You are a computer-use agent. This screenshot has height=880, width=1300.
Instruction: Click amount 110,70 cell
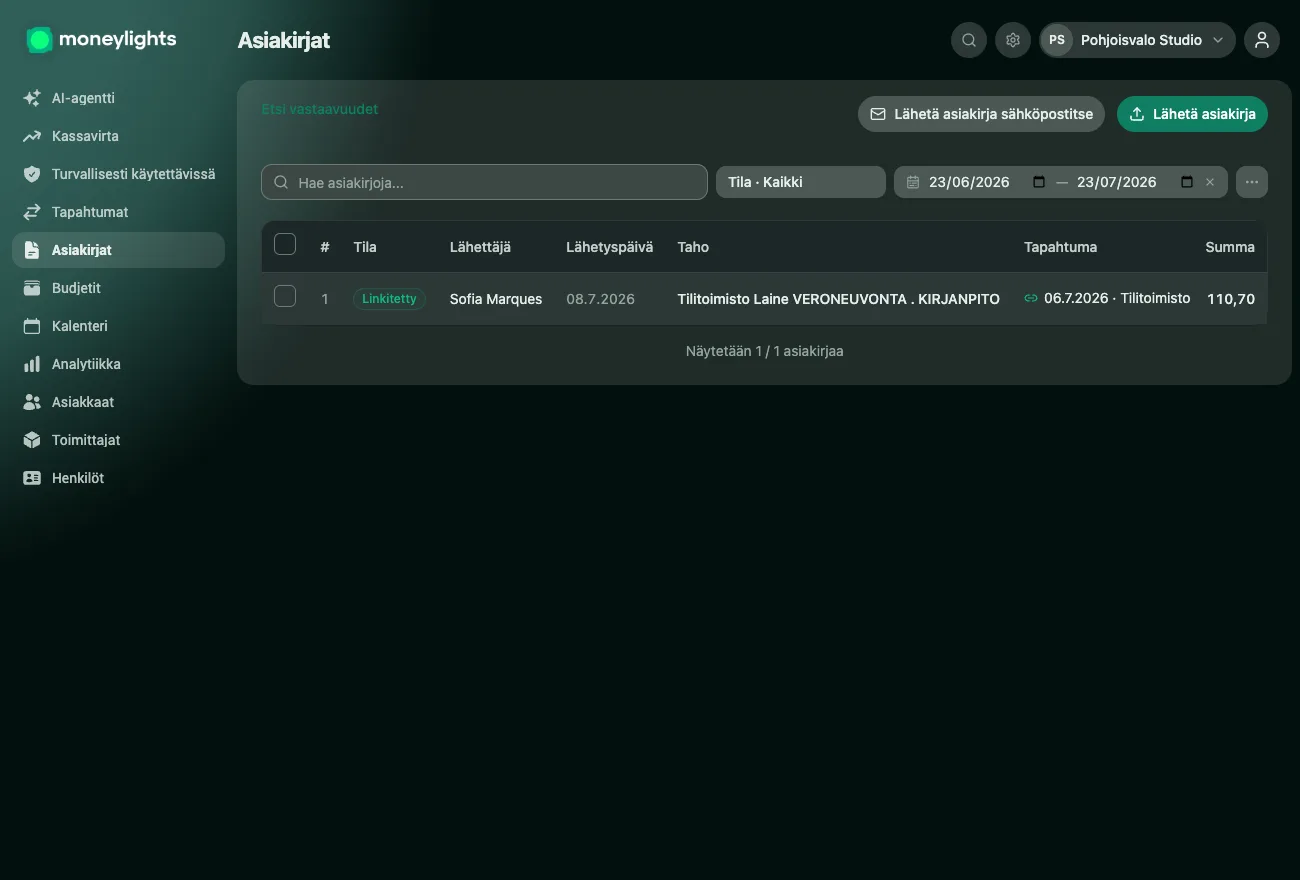1231,299
